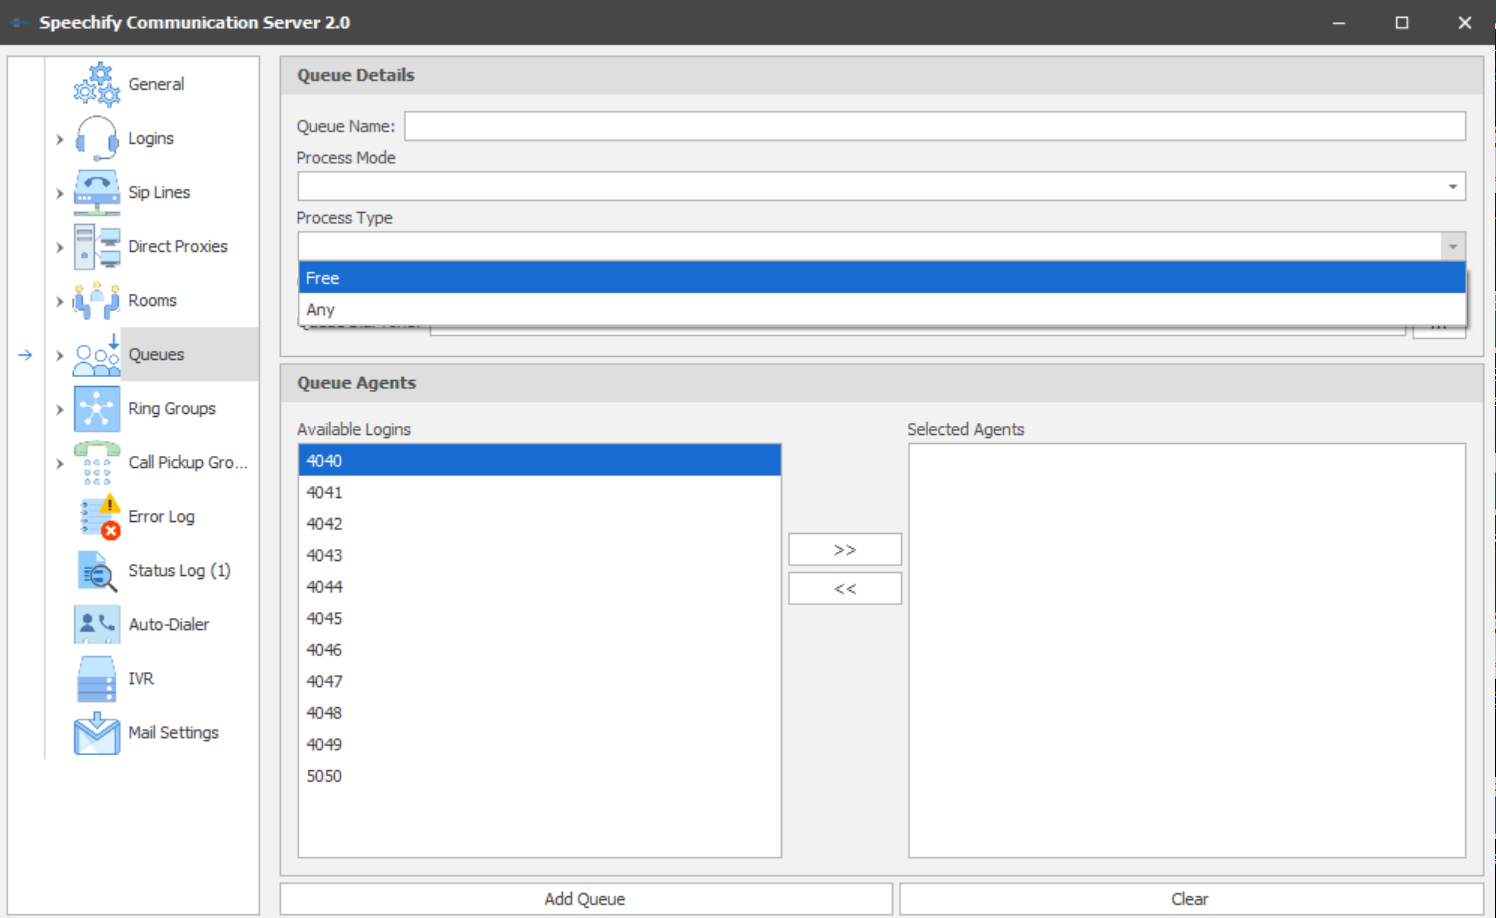Expand the Sip Lines tree node
The height and width of the screenshot is (918, 1496).
pyautogui.click(x=60, y=193)
